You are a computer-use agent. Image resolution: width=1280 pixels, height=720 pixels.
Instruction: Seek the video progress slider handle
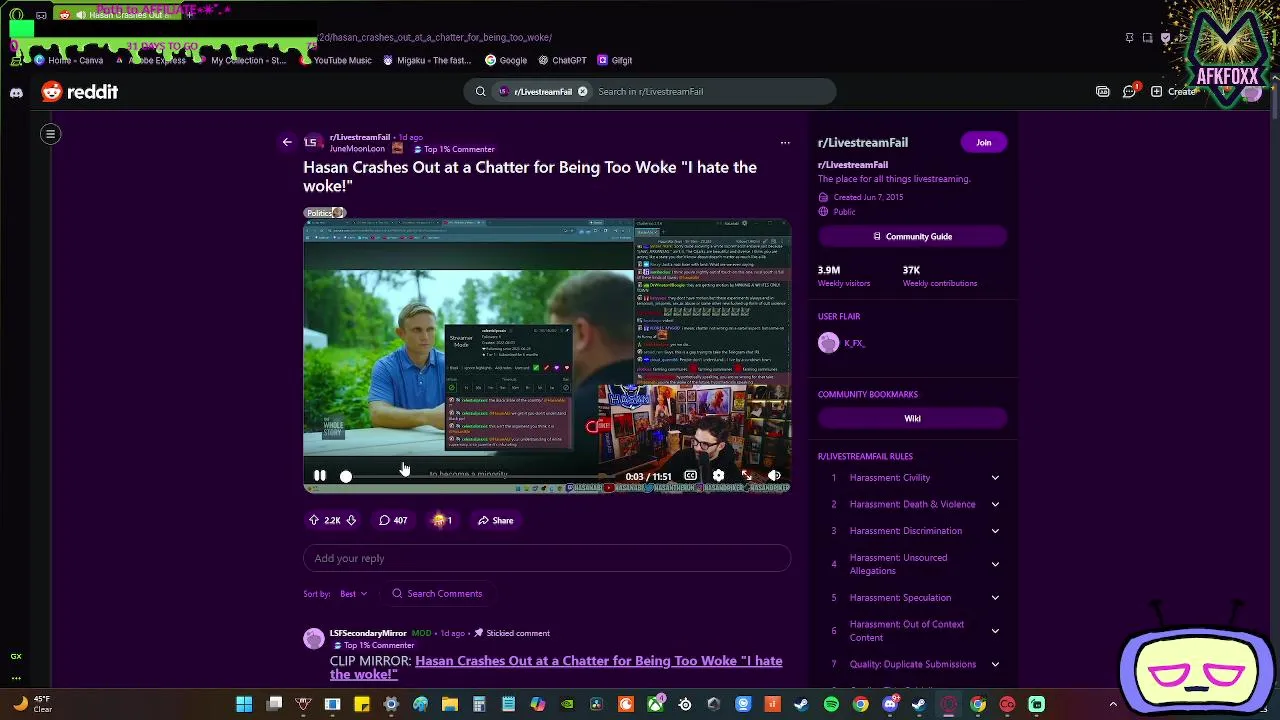(346, 477)
